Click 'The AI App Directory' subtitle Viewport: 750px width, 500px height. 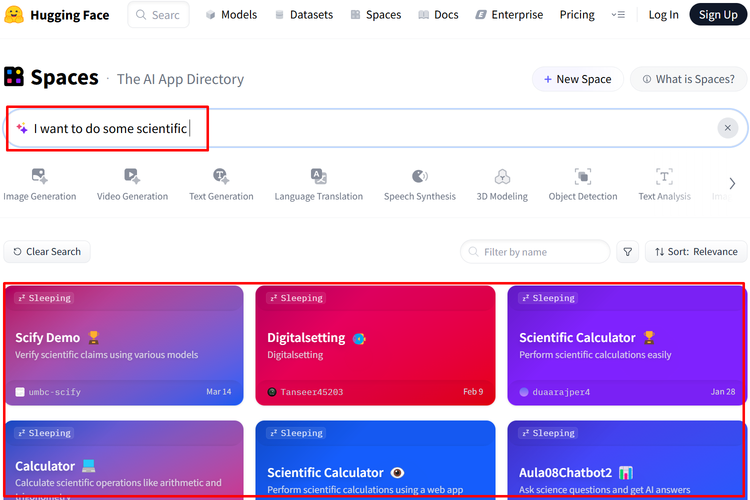pos(180,79)
